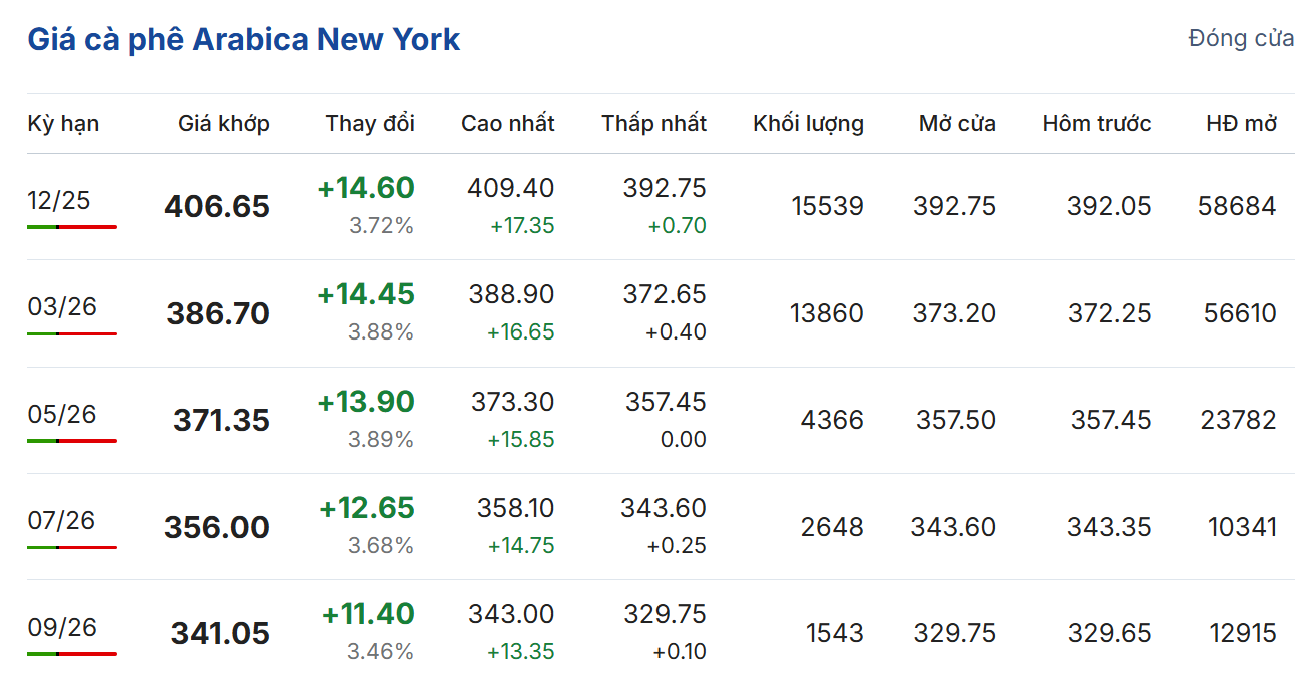Click the 'Thay đổi' column header
1312x676 pixels.
[x=369, y=124]
